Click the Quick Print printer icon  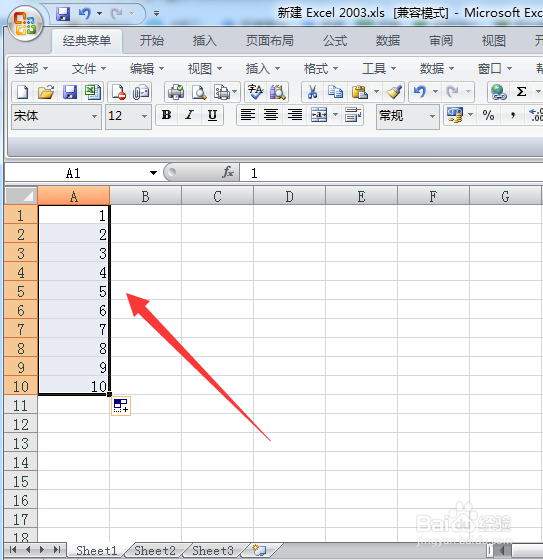(x=176, y=92)
